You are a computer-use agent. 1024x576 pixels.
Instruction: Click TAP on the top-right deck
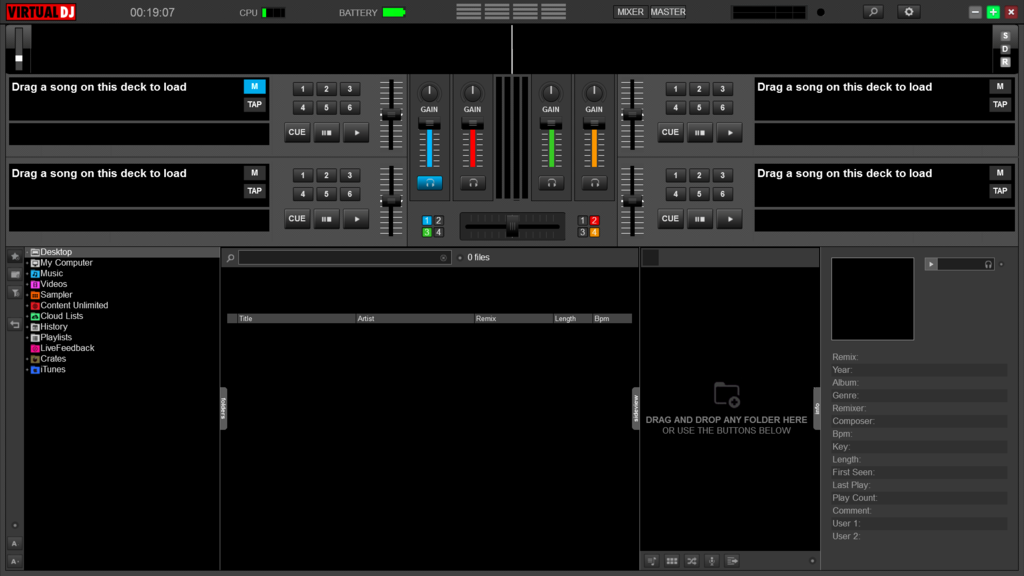tap(1000, 104)
